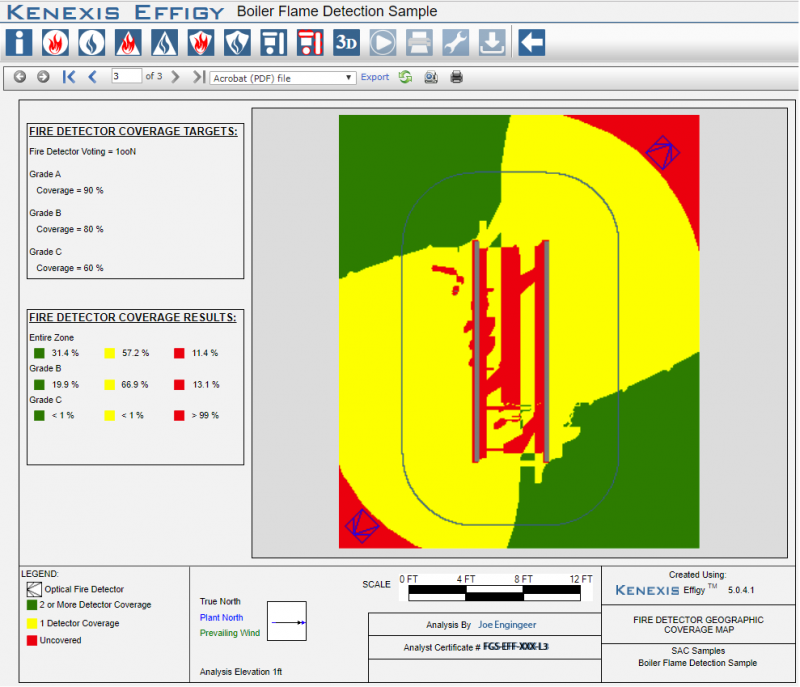Click the wrench settings tool icon

point(456,43)
